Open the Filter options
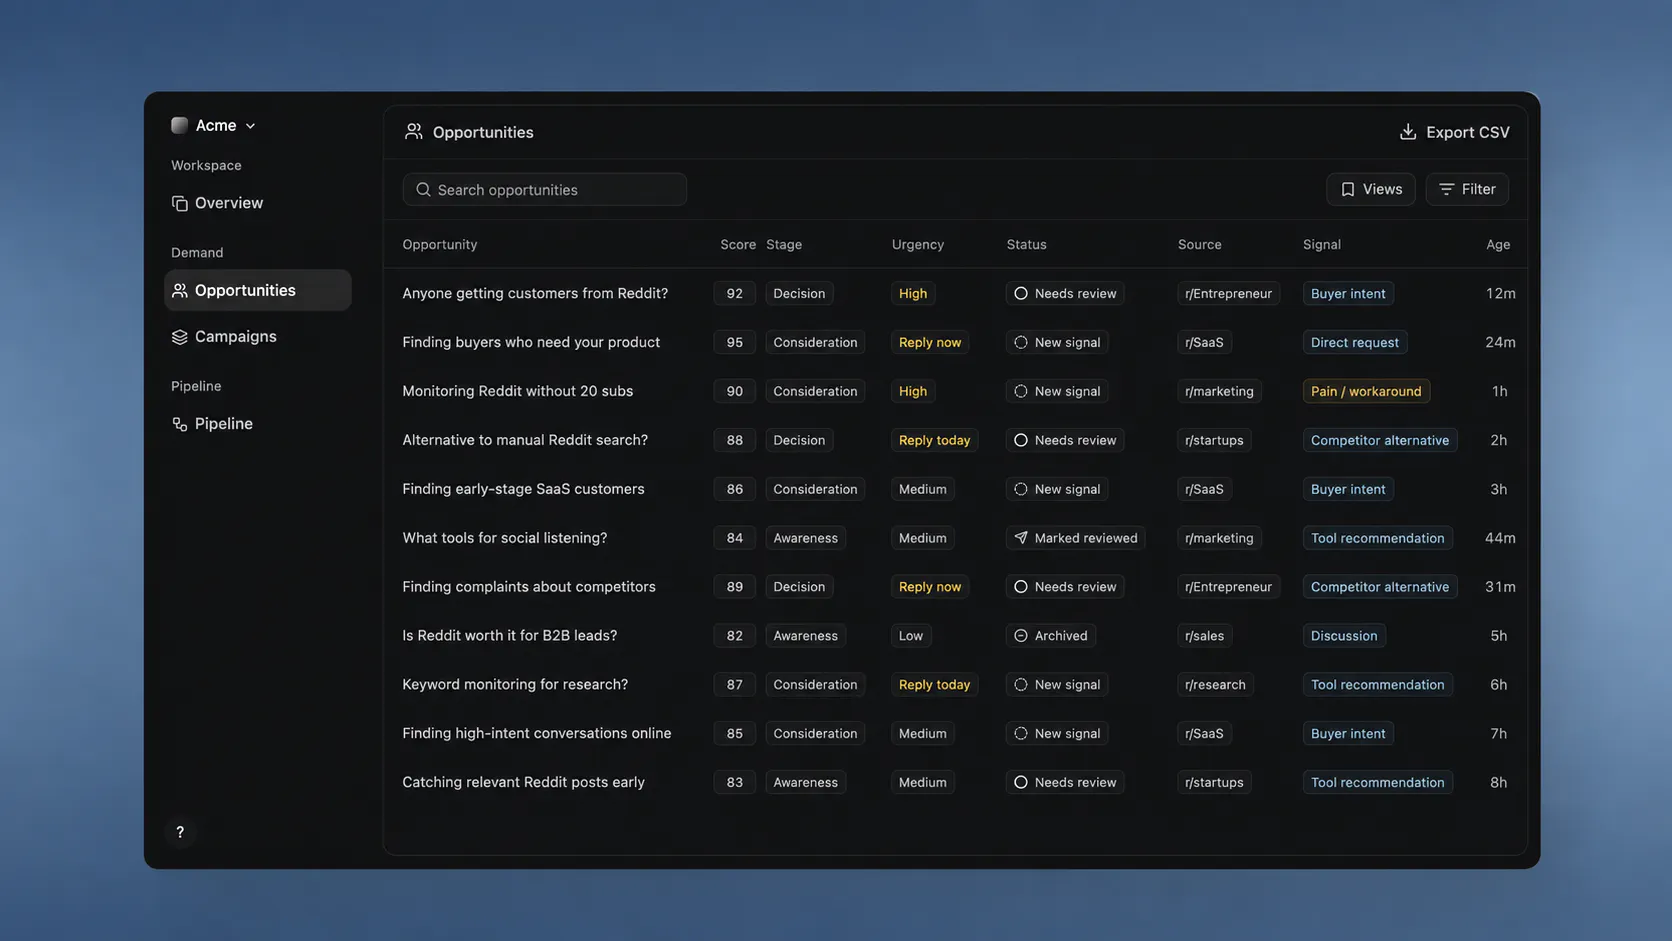Image resolution: width=1672 pixels, height=941 pixels. [x=1467, y=189]
